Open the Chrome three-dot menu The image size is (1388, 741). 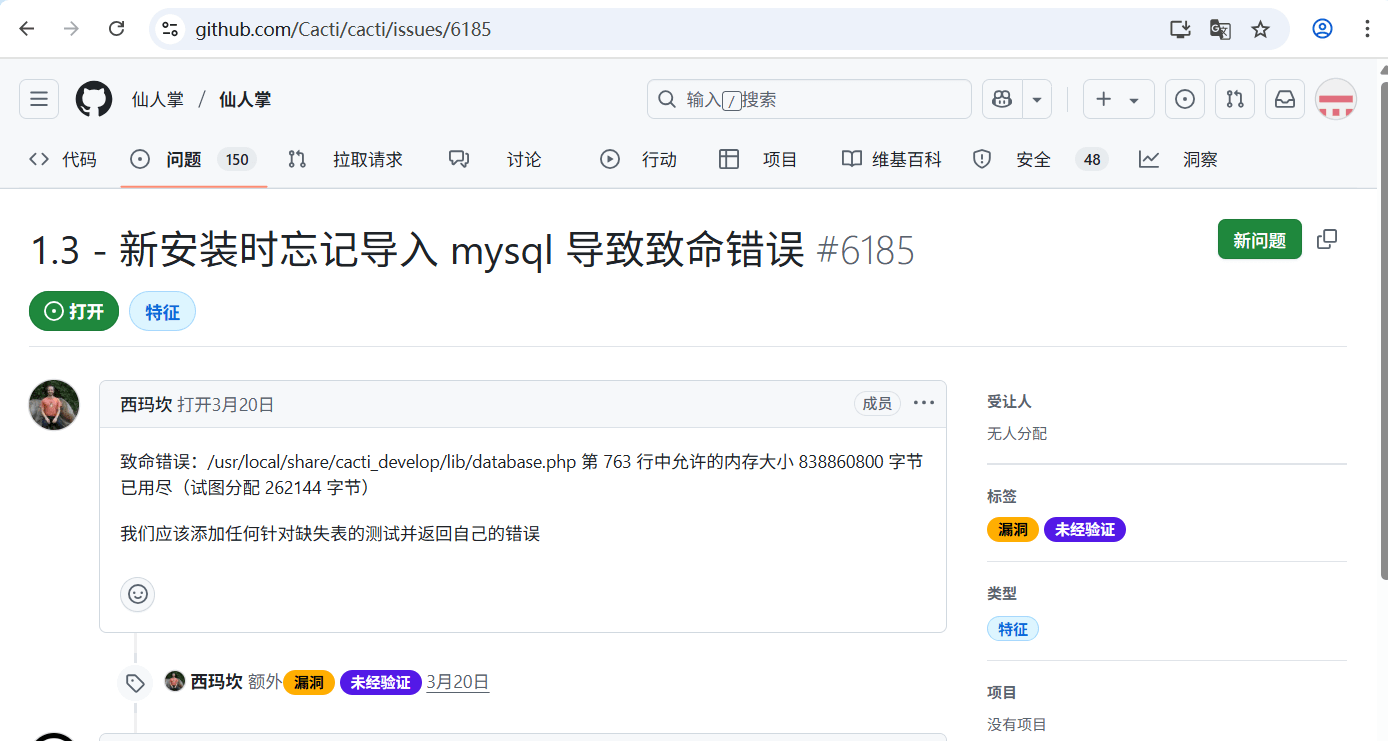pos(1367,29)
